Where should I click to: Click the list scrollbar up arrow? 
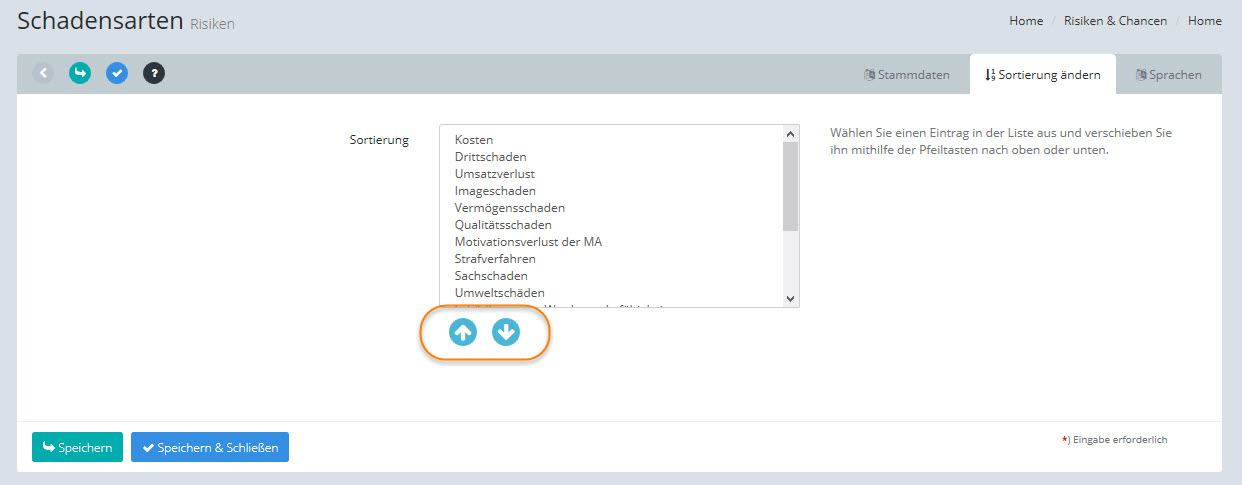point(790,134)
